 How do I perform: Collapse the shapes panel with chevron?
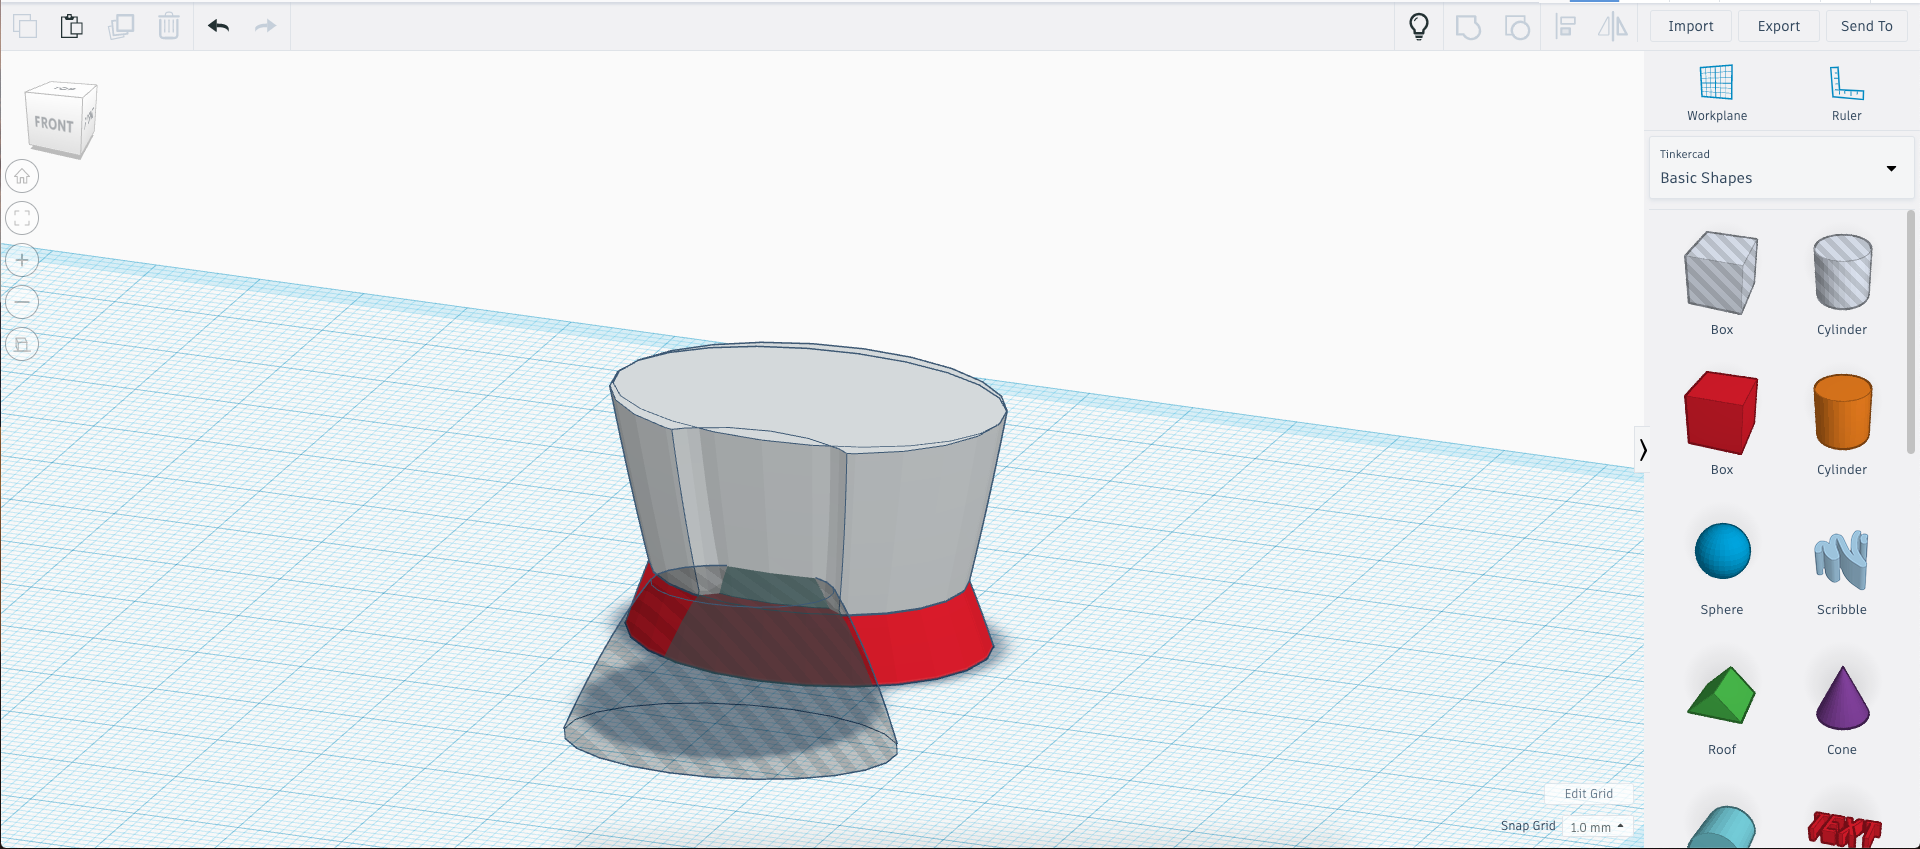(1642, 450)
